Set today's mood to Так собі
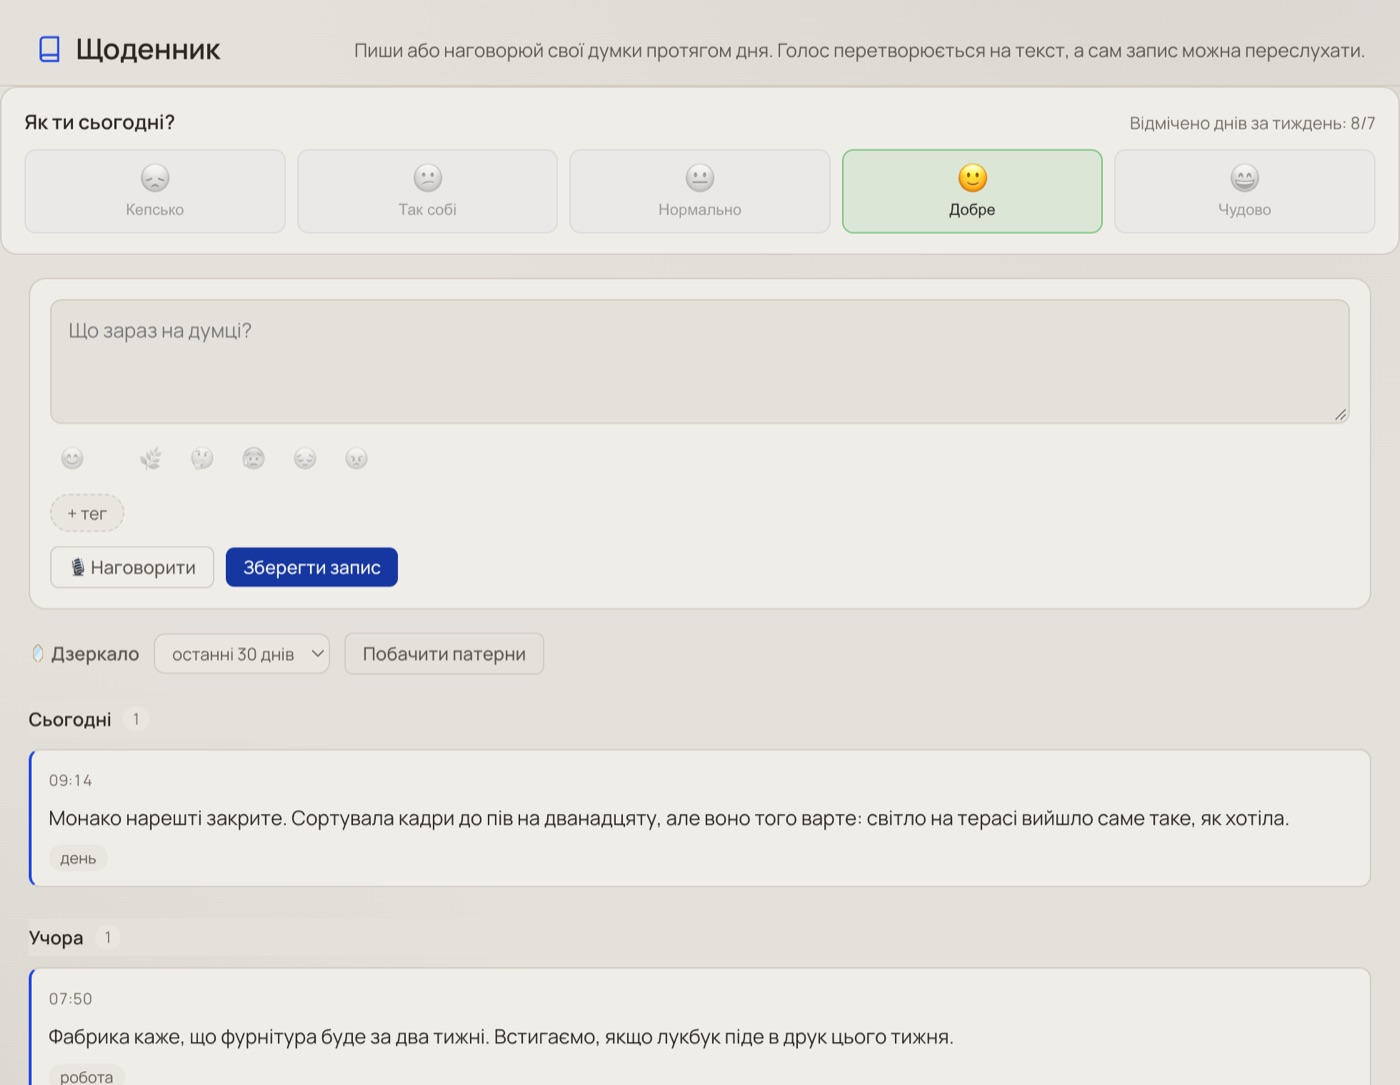This screenshot has width=1400, height=1085. click(427, 191)
